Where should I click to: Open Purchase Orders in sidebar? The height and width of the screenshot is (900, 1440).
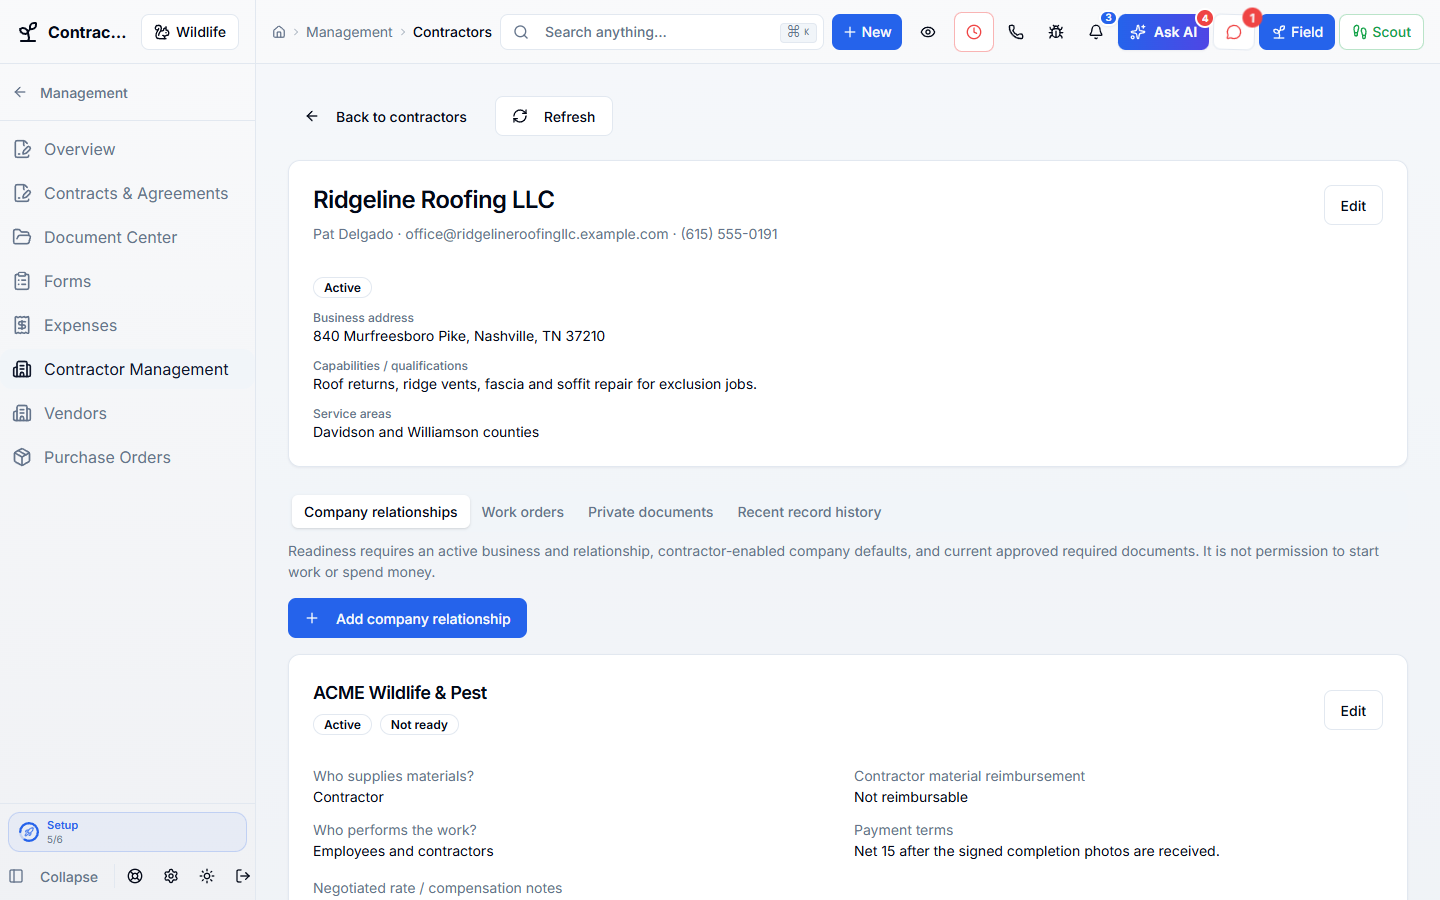(127, 457)
